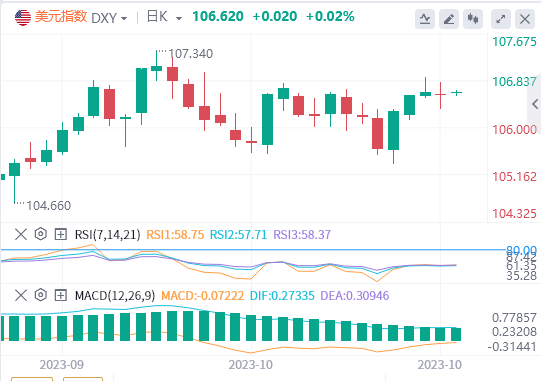
Task: Click the RSI(7,14,21) label
Action: point(108,235)
